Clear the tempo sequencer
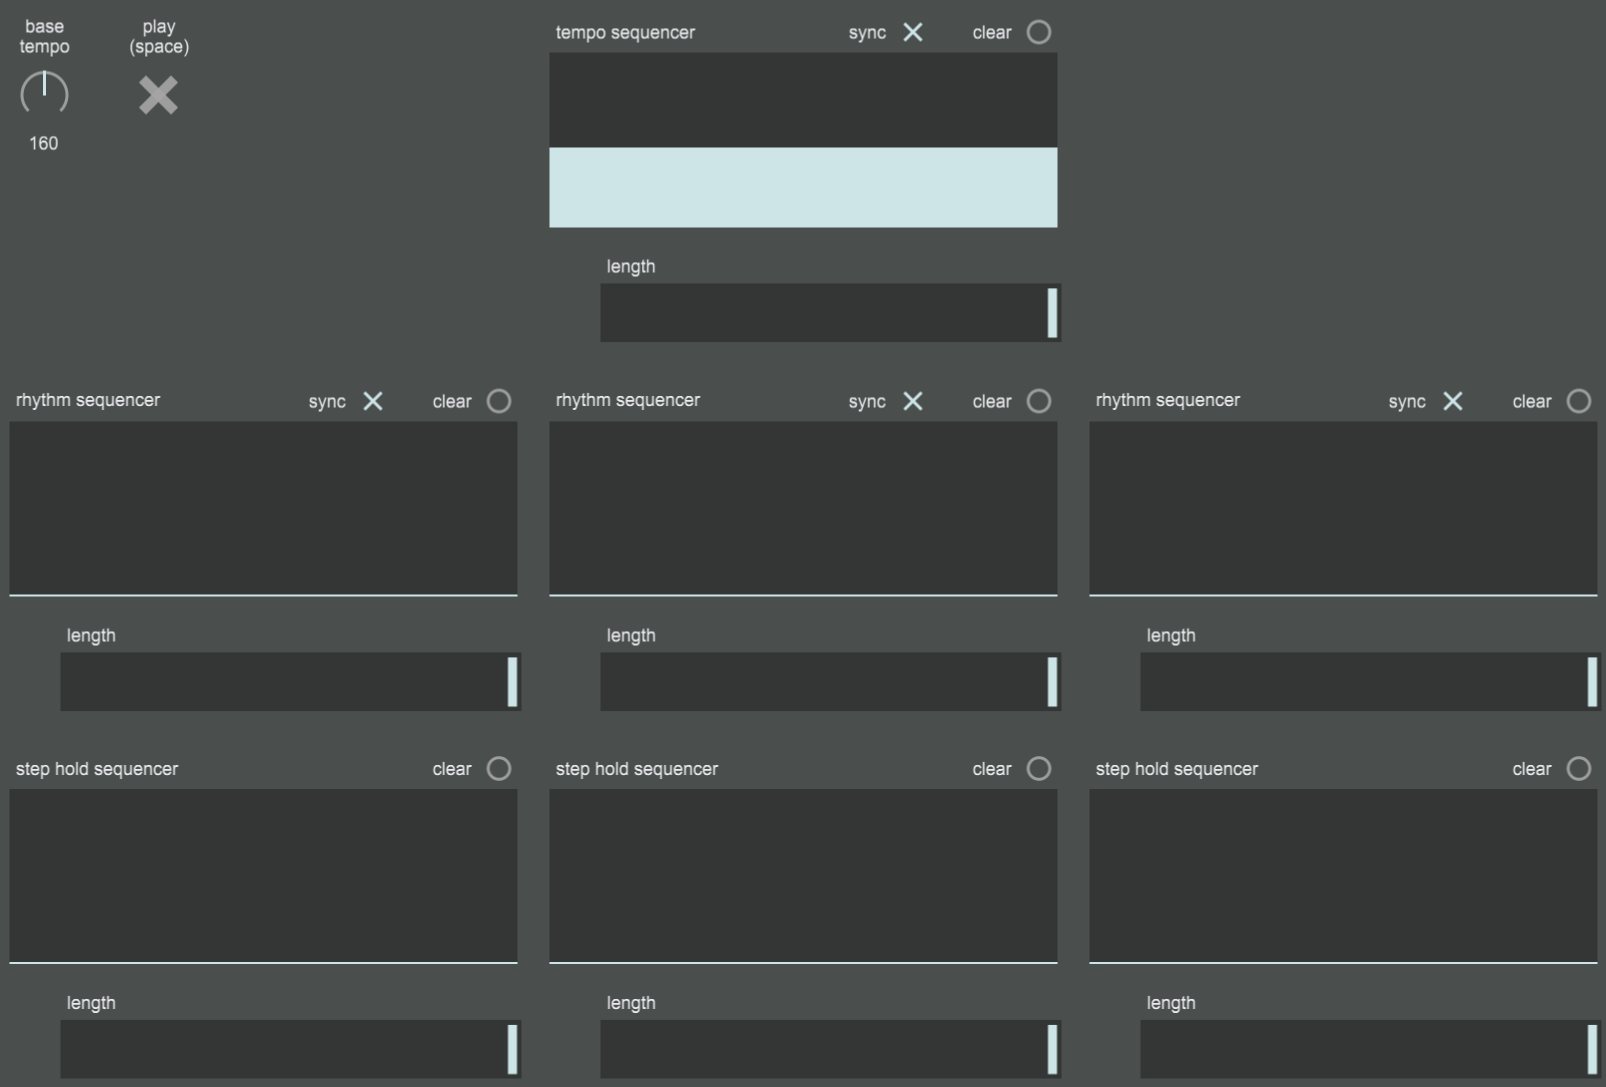The height and width of the screenshot is (1087, 1606). [x=1039, y=32]
